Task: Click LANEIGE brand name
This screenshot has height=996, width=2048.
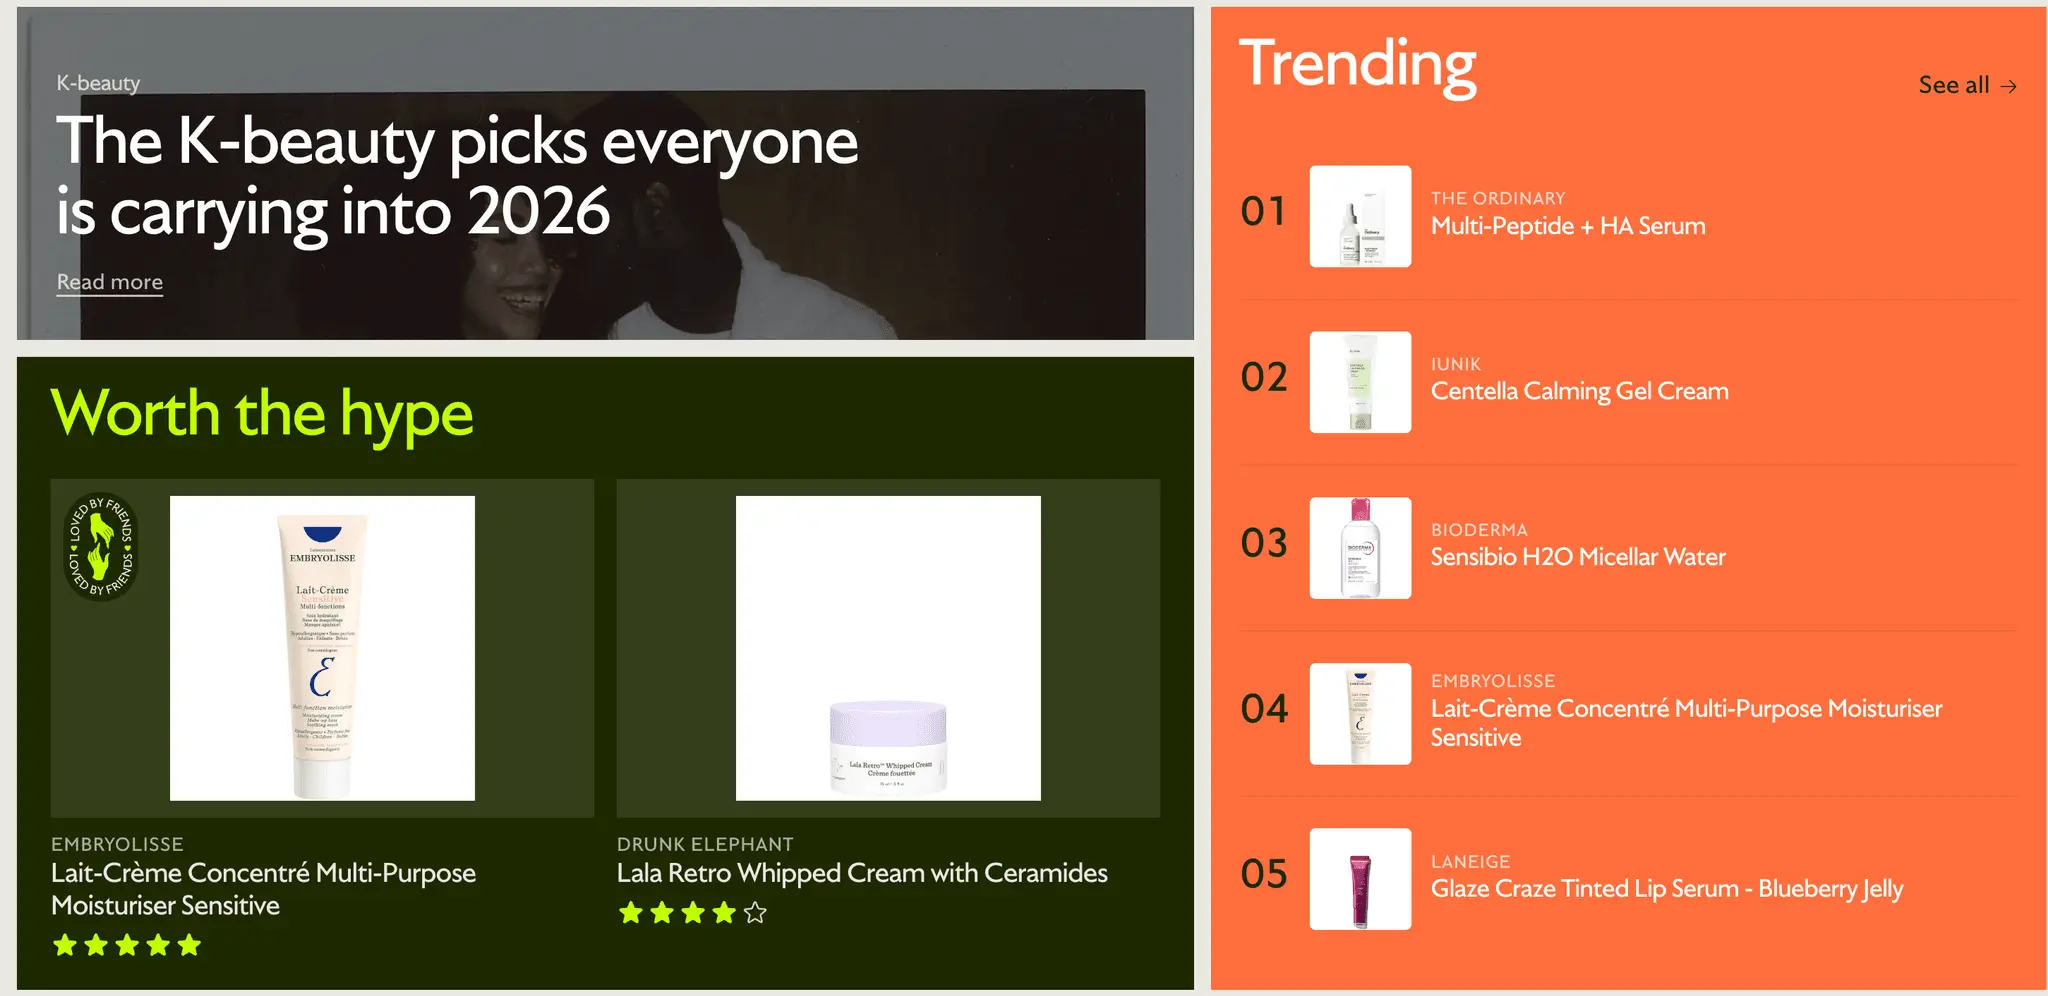Action: pos(1470,861)
